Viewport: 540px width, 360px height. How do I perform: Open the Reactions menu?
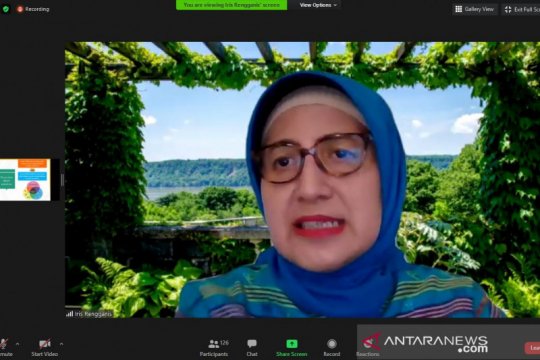(x=367, y=348)
